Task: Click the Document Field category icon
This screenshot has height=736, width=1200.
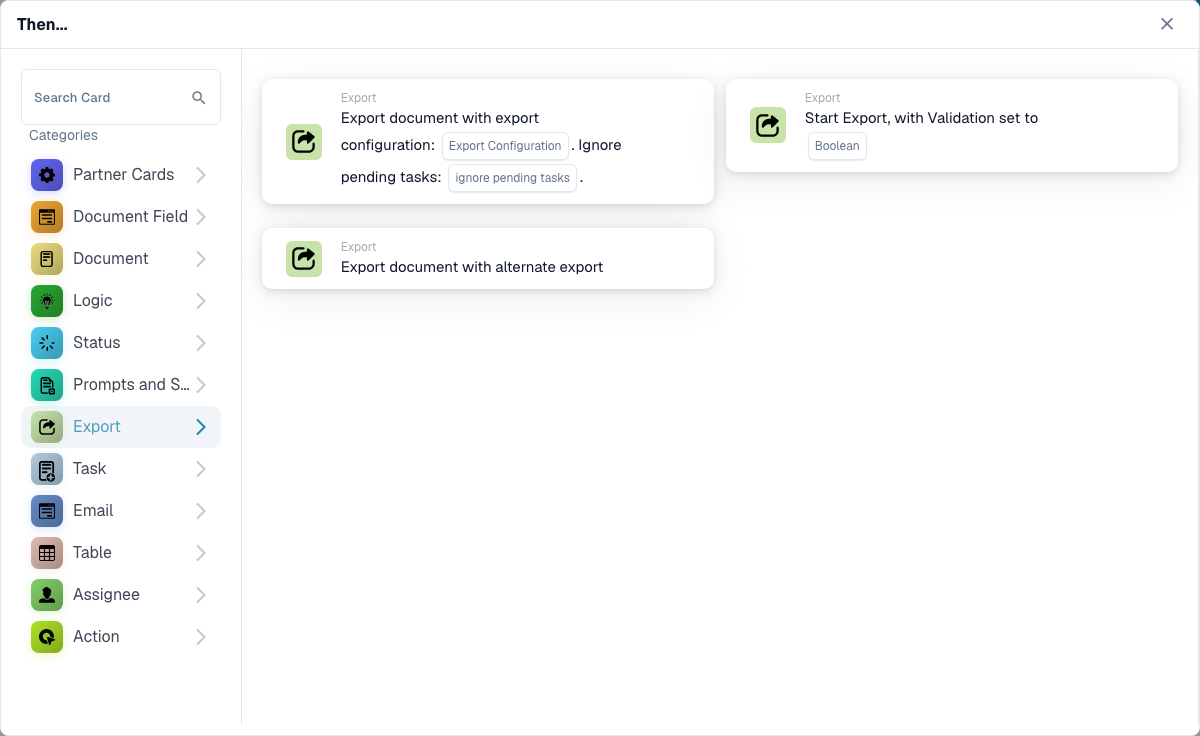Action: click(47, 217)
